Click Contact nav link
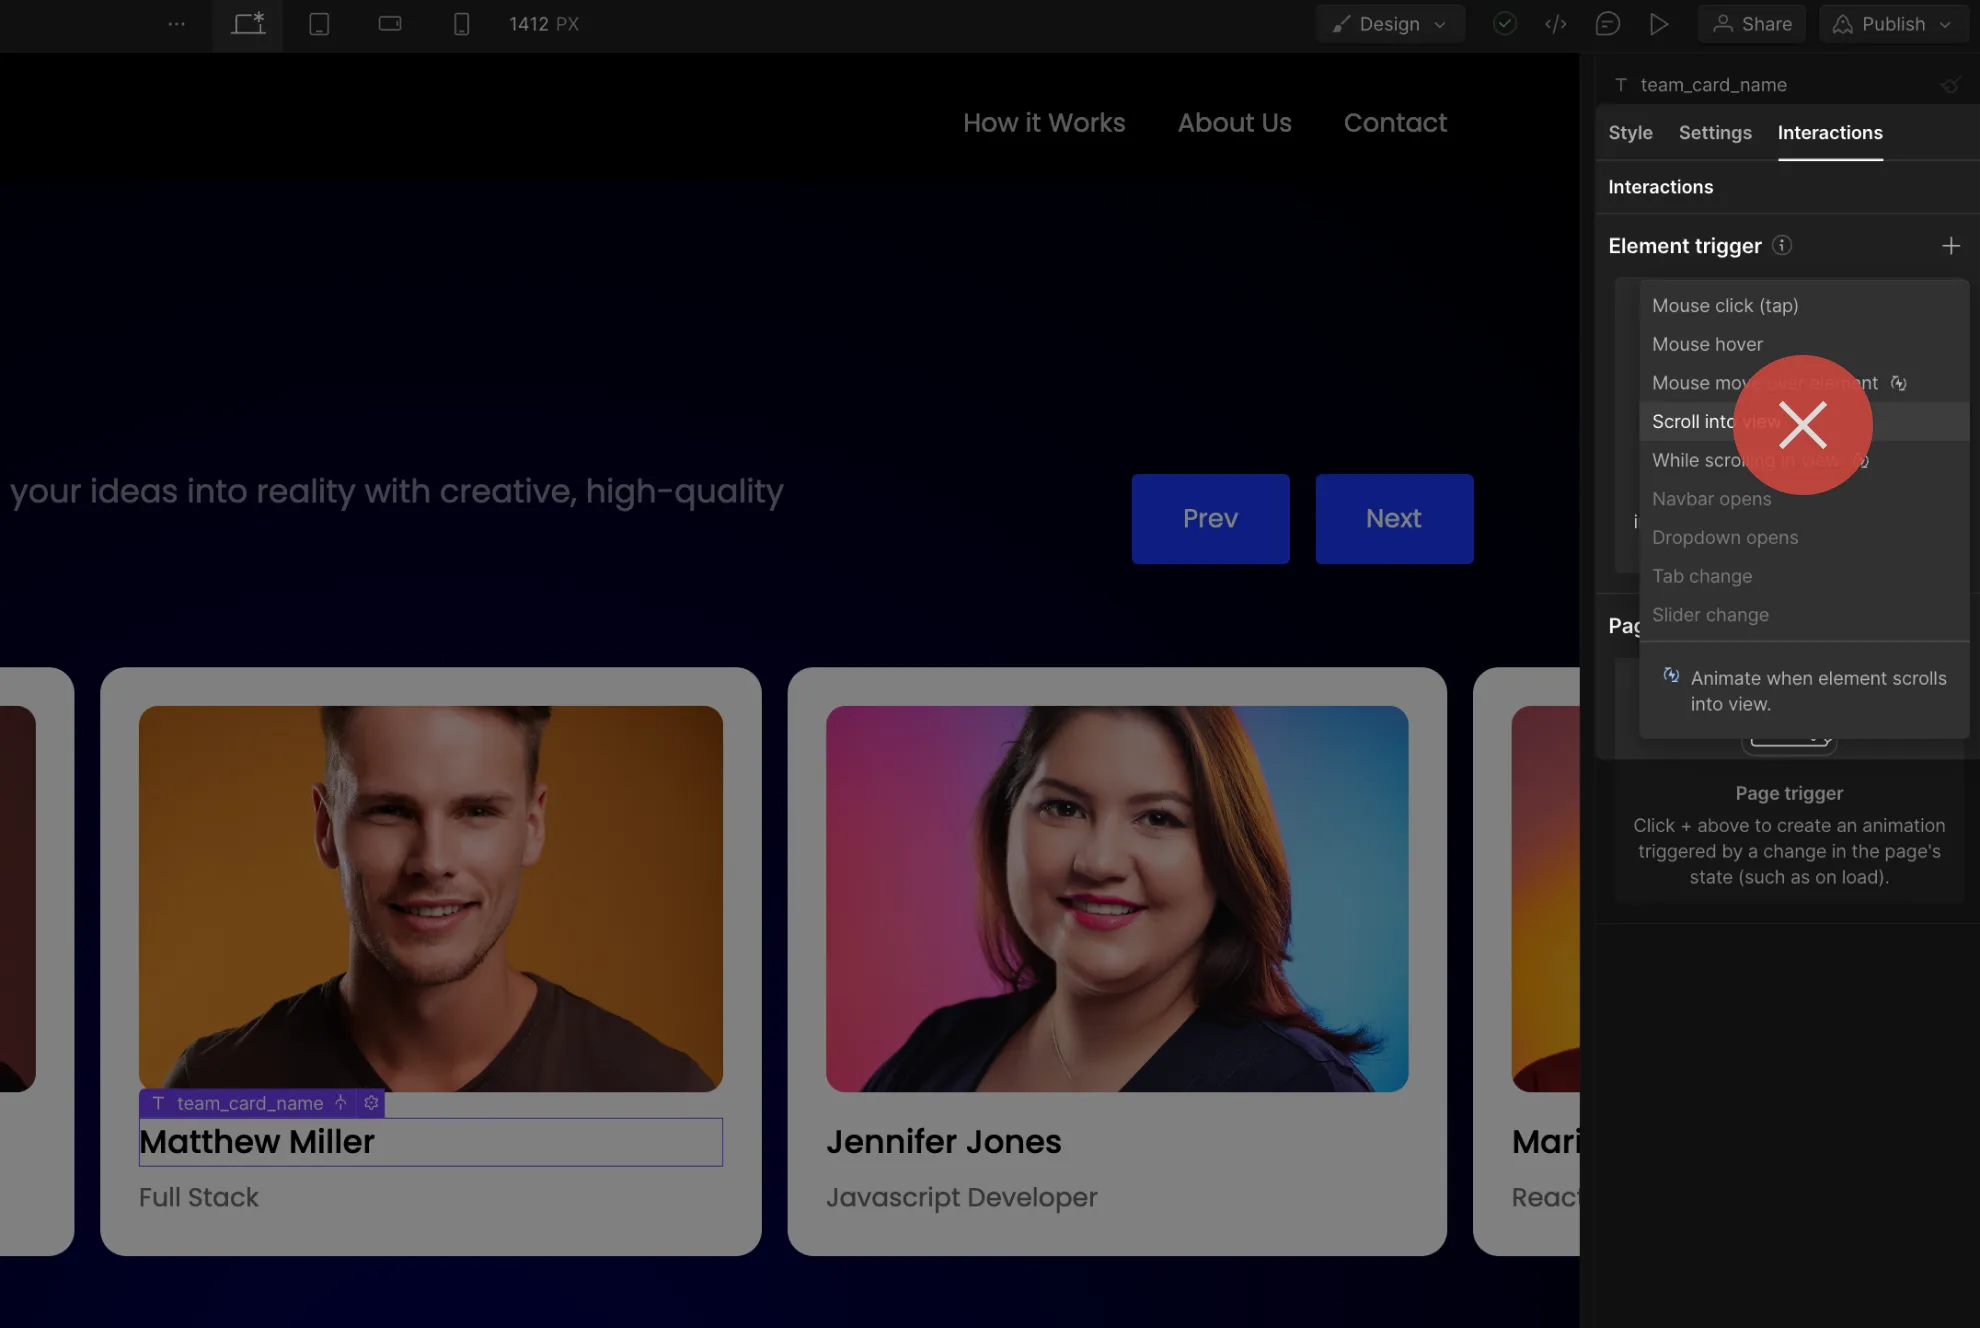 (x=1395, y=123)
